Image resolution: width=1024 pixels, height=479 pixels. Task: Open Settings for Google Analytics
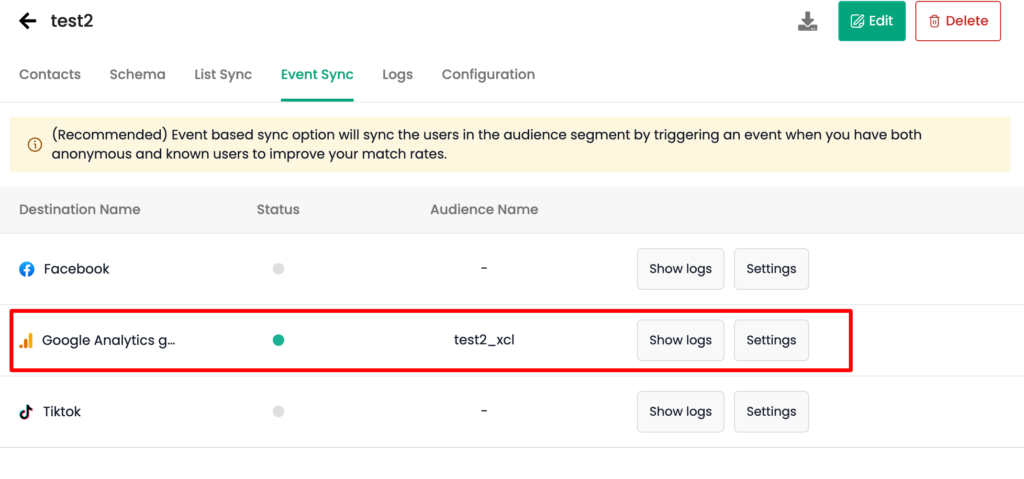click(x=771, y=340)
